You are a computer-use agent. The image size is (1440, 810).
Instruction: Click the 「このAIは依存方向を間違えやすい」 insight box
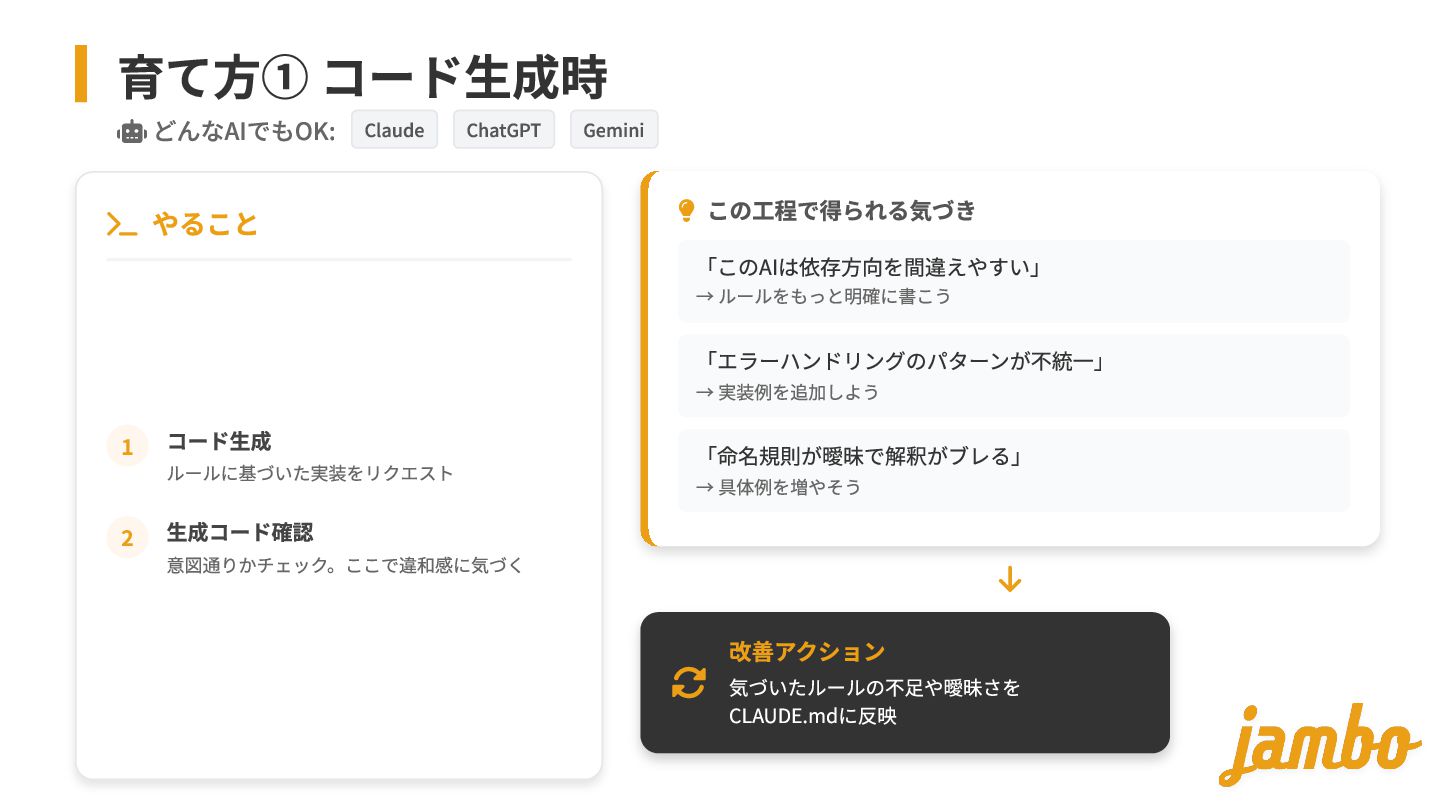1013,281
